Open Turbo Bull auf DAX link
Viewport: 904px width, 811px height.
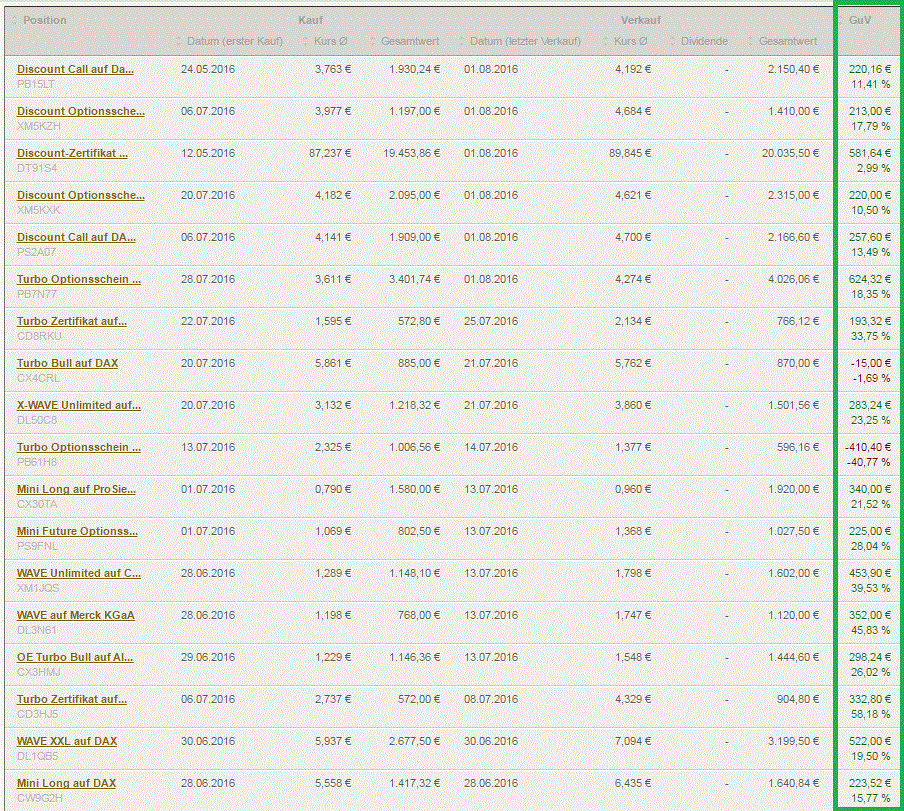click(67, 364)
